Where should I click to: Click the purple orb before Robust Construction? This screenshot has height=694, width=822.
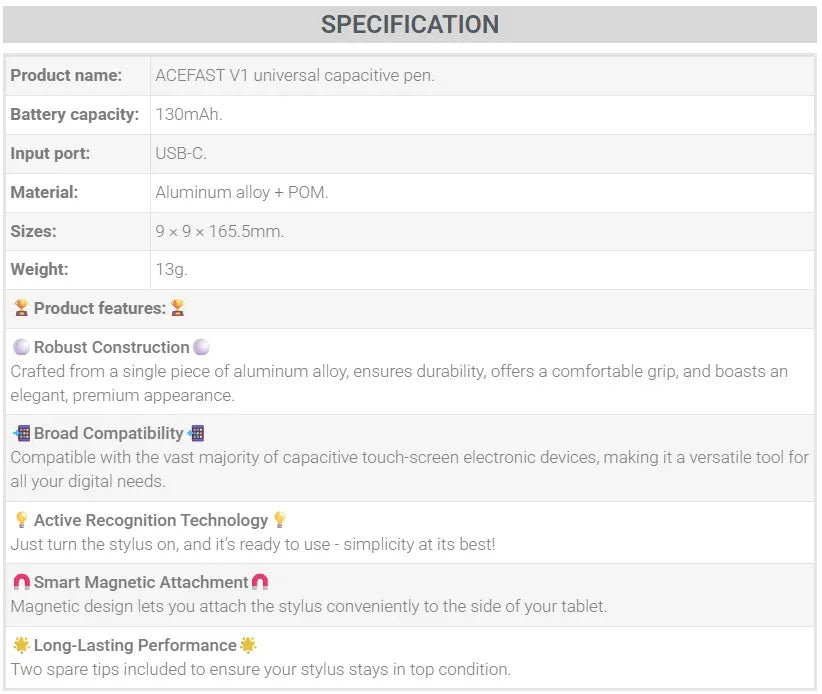coord(21,347)
